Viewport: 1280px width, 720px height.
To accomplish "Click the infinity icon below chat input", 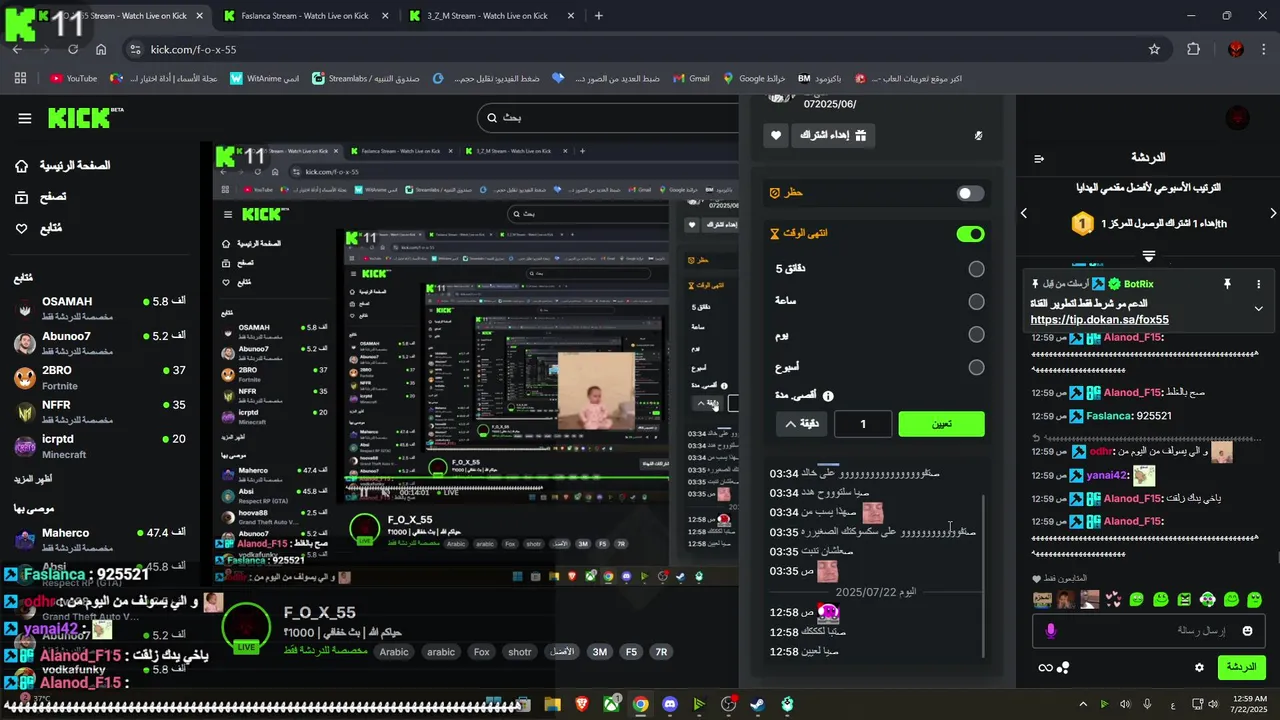I will pyautogui.click(x=1045, y=668).
